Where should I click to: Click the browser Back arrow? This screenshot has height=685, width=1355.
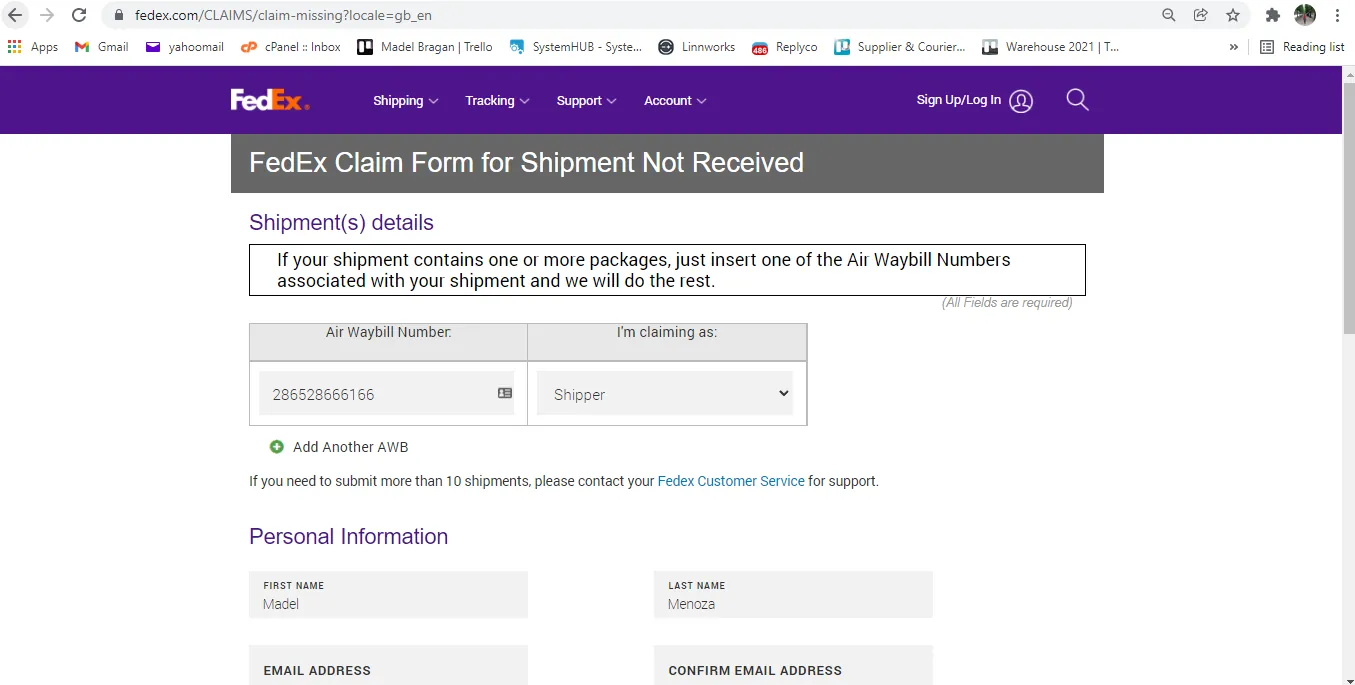point(15,15)
